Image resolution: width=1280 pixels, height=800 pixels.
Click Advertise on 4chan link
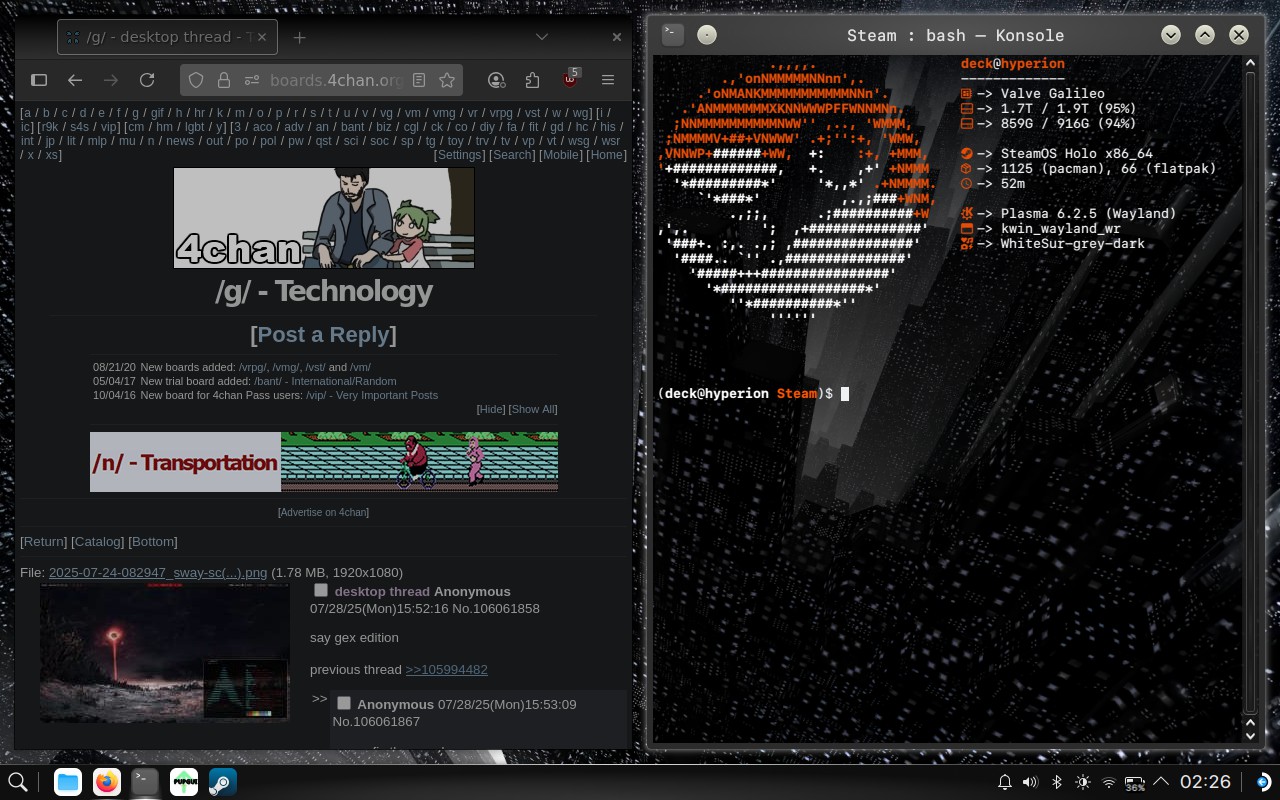(x=323, y=512)
